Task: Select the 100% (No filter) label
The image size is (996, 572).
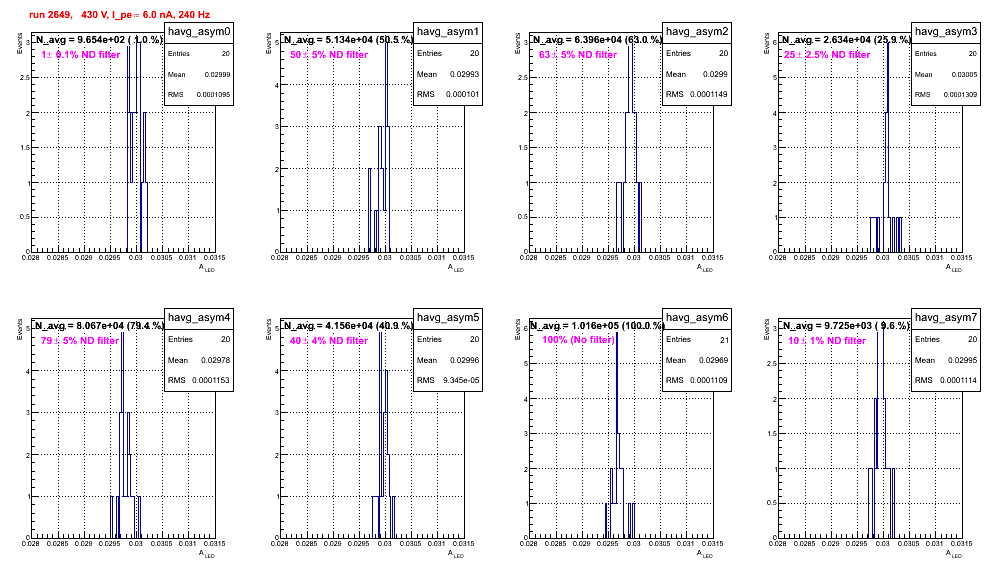Action: [579, 340]
